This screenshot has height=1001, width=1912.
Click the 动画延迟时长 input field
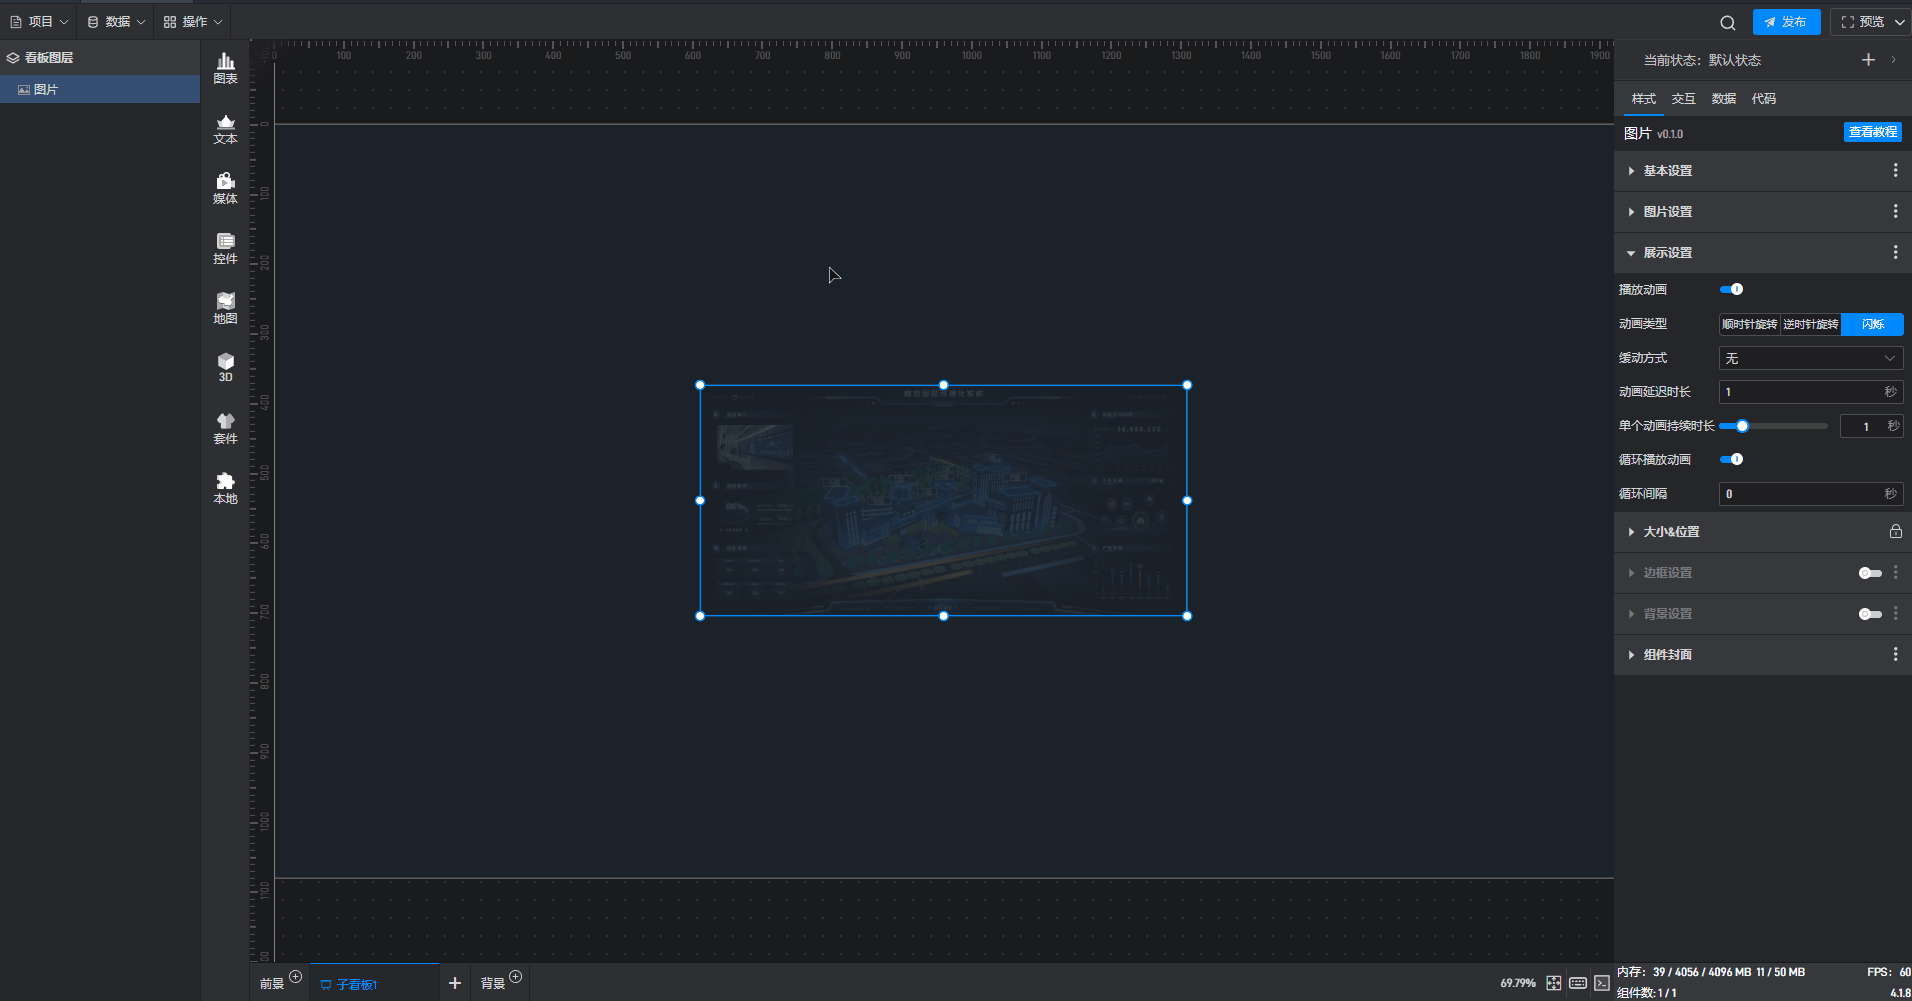tap(1800, 392)
